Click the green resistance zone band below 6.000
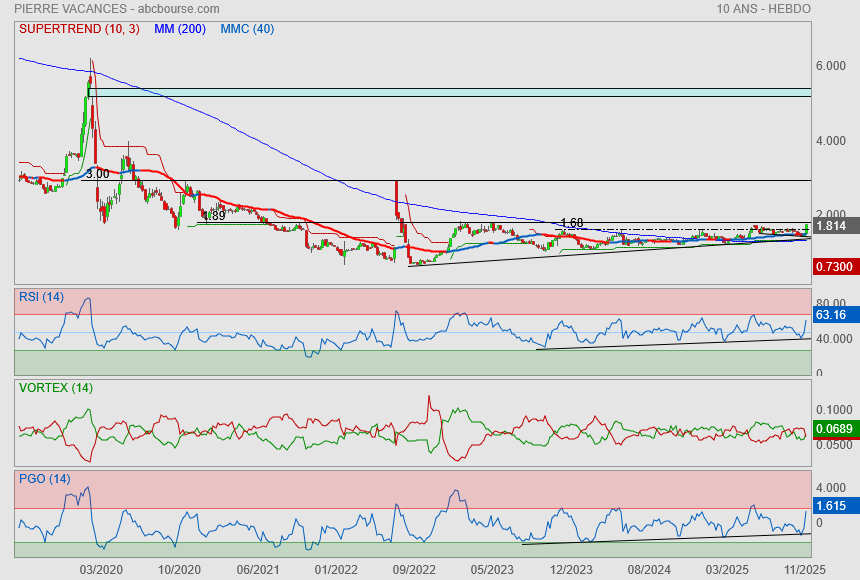This screenshot has width=860, height=580. (x=450, y=92)
